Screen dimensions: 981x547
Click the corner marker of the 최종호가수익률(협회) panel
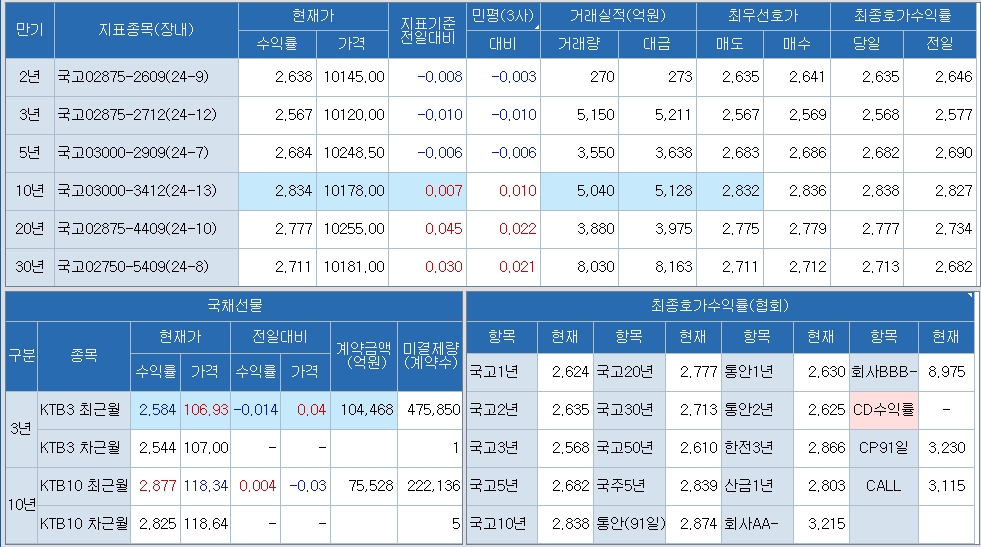[x=971, y=295]
